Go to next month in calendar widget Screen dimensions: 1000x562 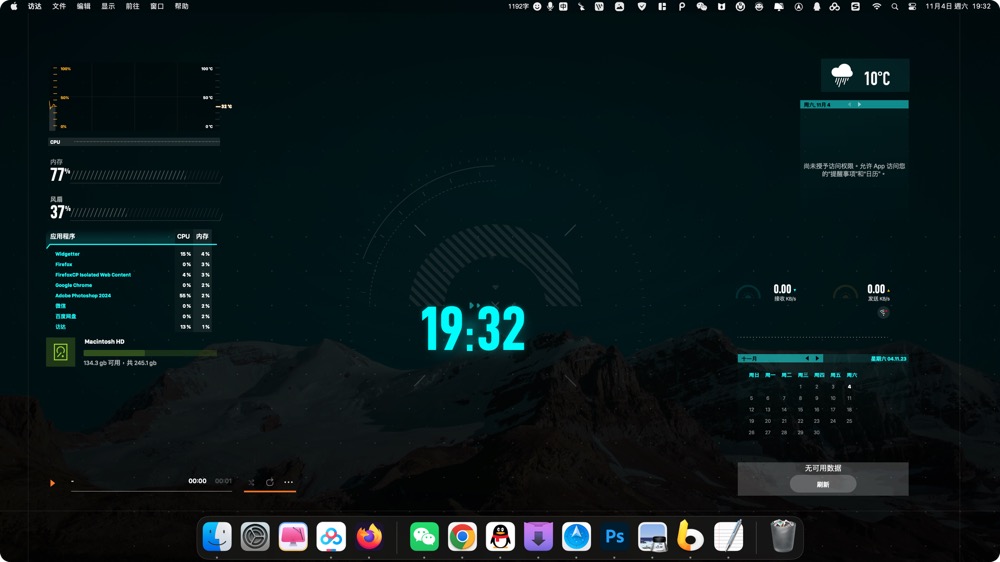click(x=818, y=358)
